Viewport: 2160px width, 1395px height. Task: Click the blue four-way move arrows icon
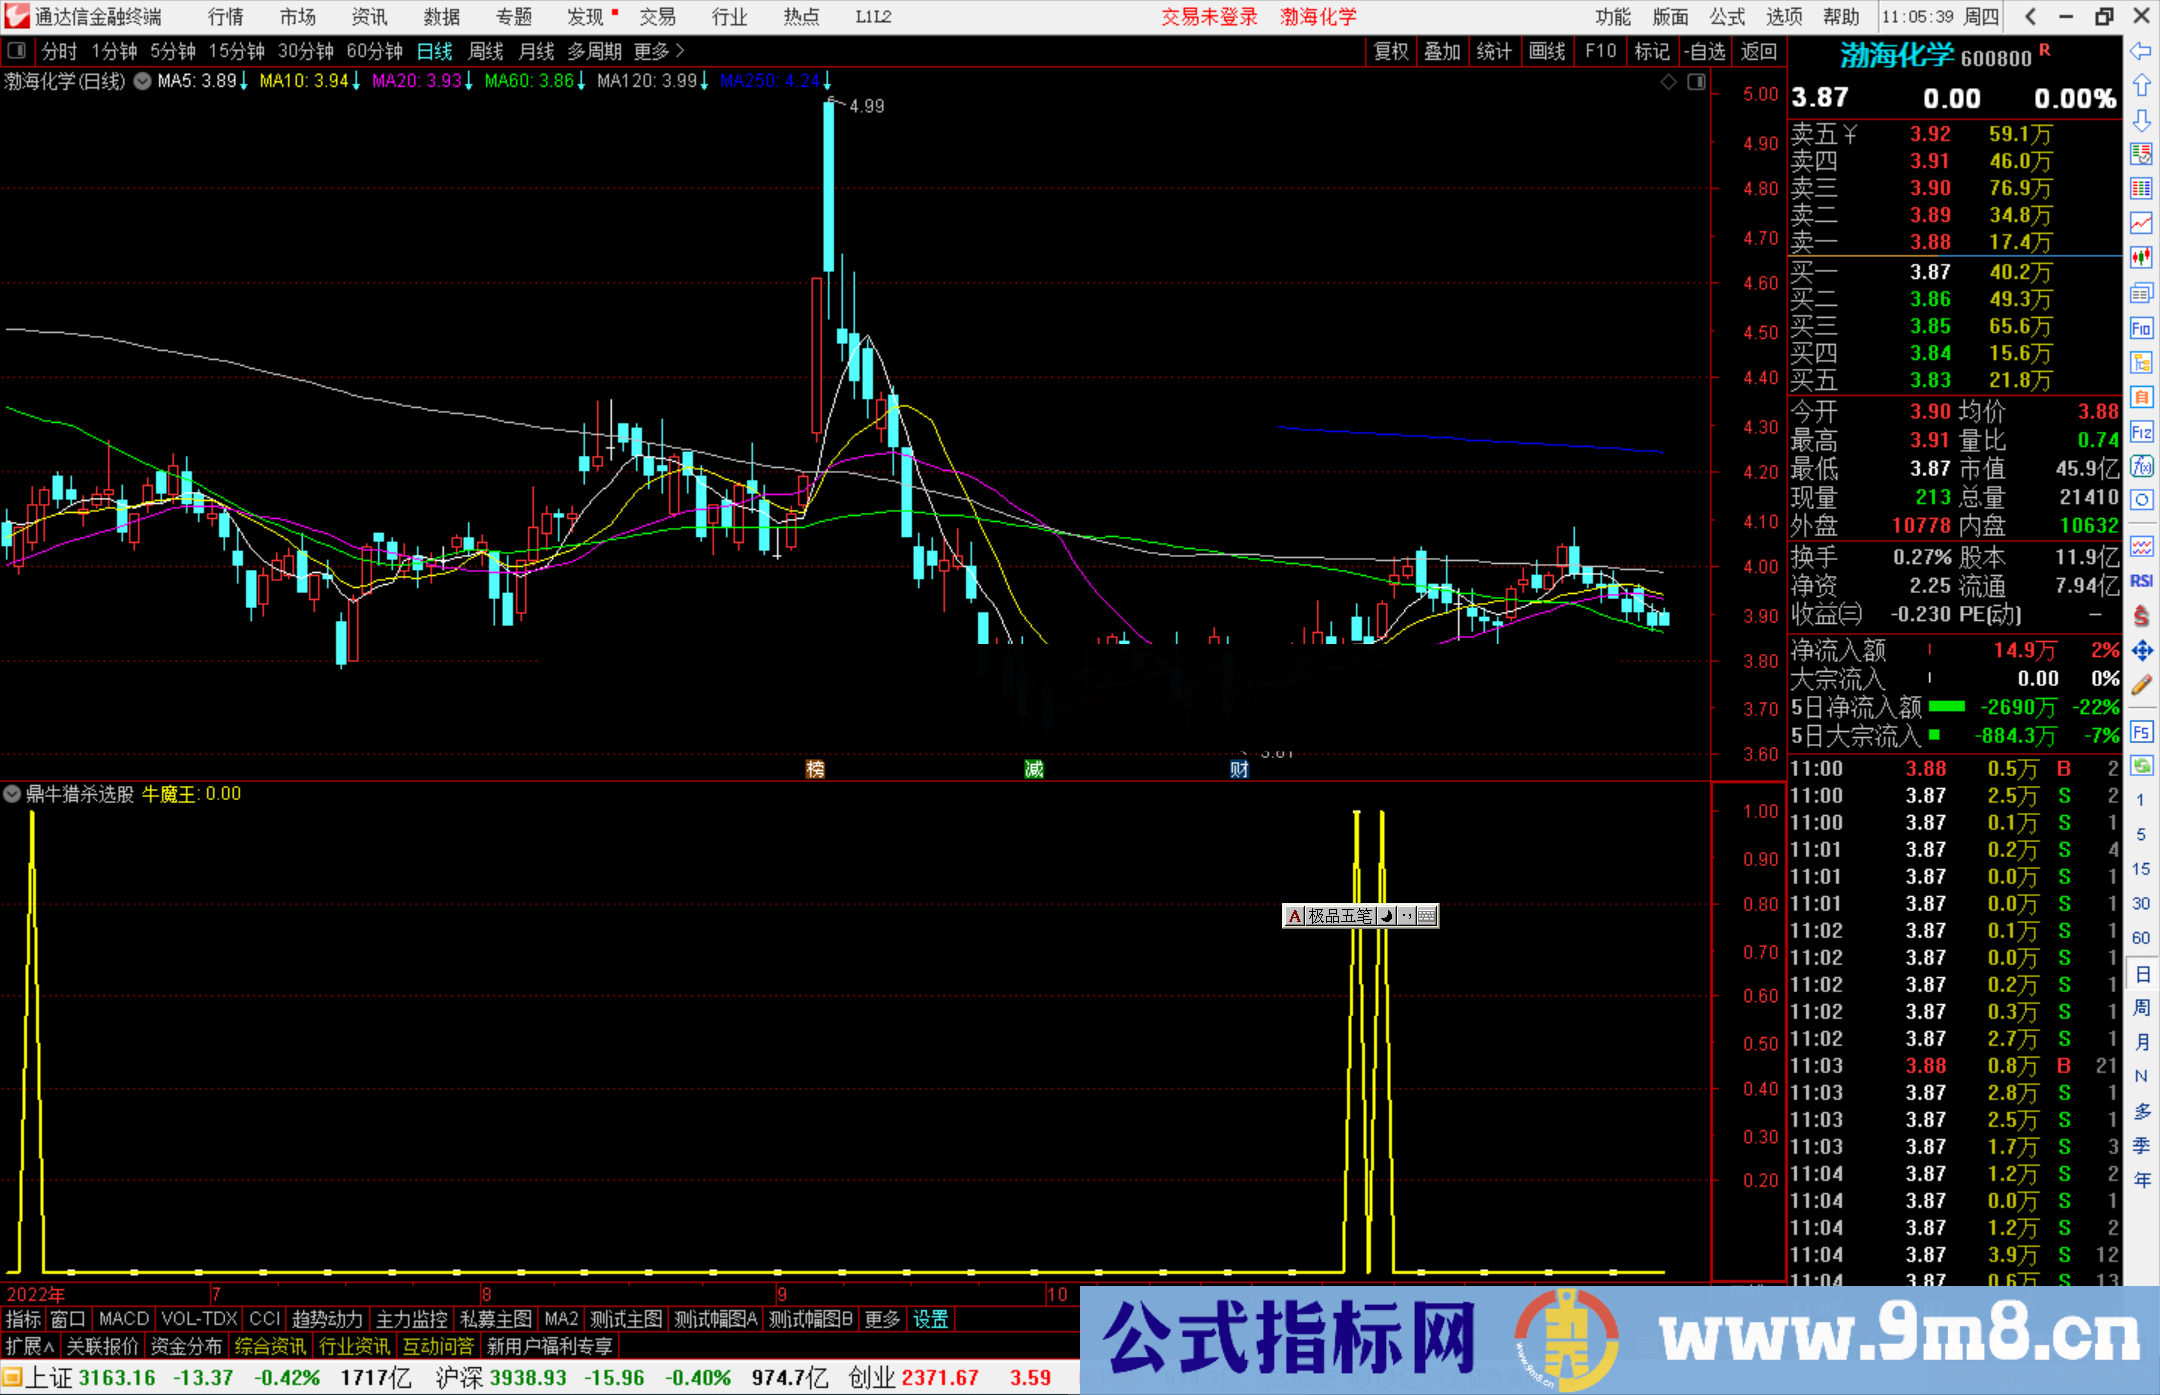pos(2141,651)
